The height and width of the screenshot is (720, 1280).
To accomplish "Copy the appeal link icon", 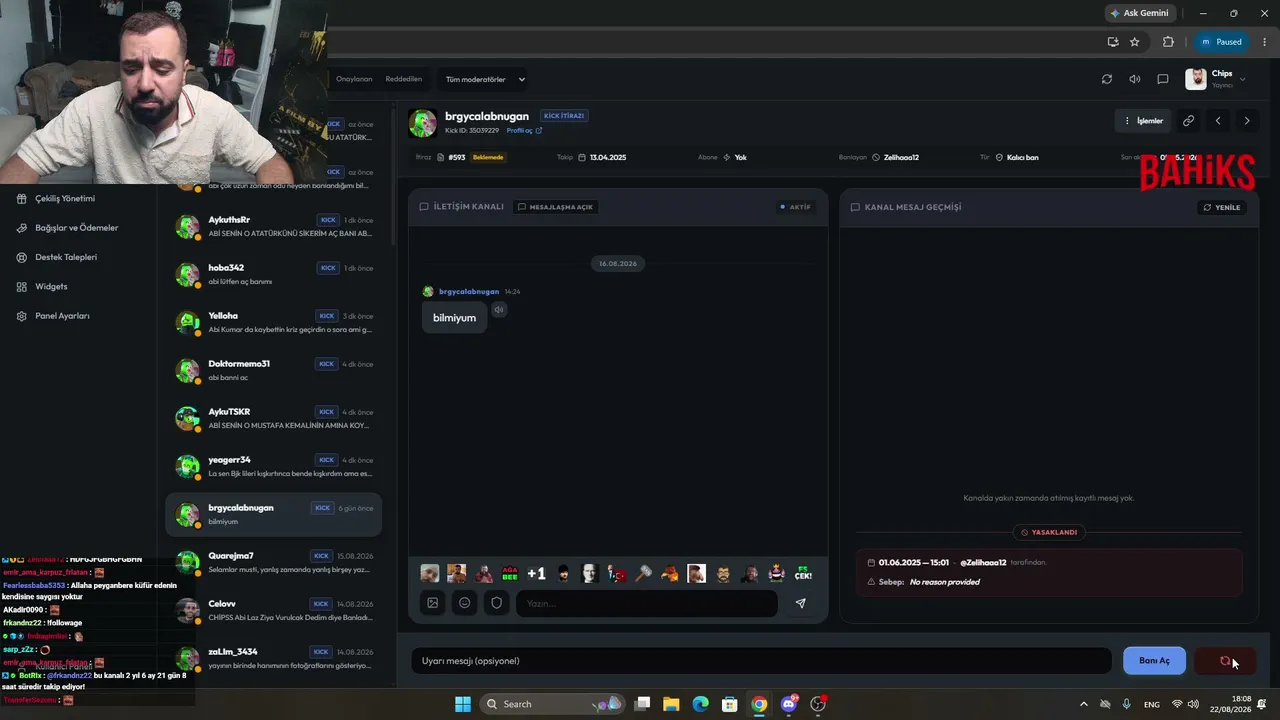I will point(1188,121).
